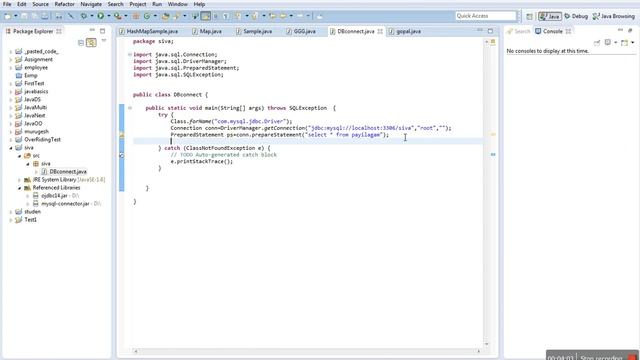This screenshot has width=640, height=360.
Task: Switch to the HashMapSample.java tab
Action: [x=149, y=31]
